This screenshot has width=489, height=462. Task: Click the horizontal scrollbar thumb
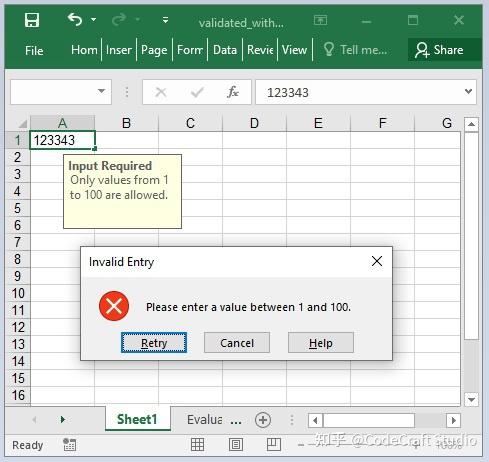369,420
